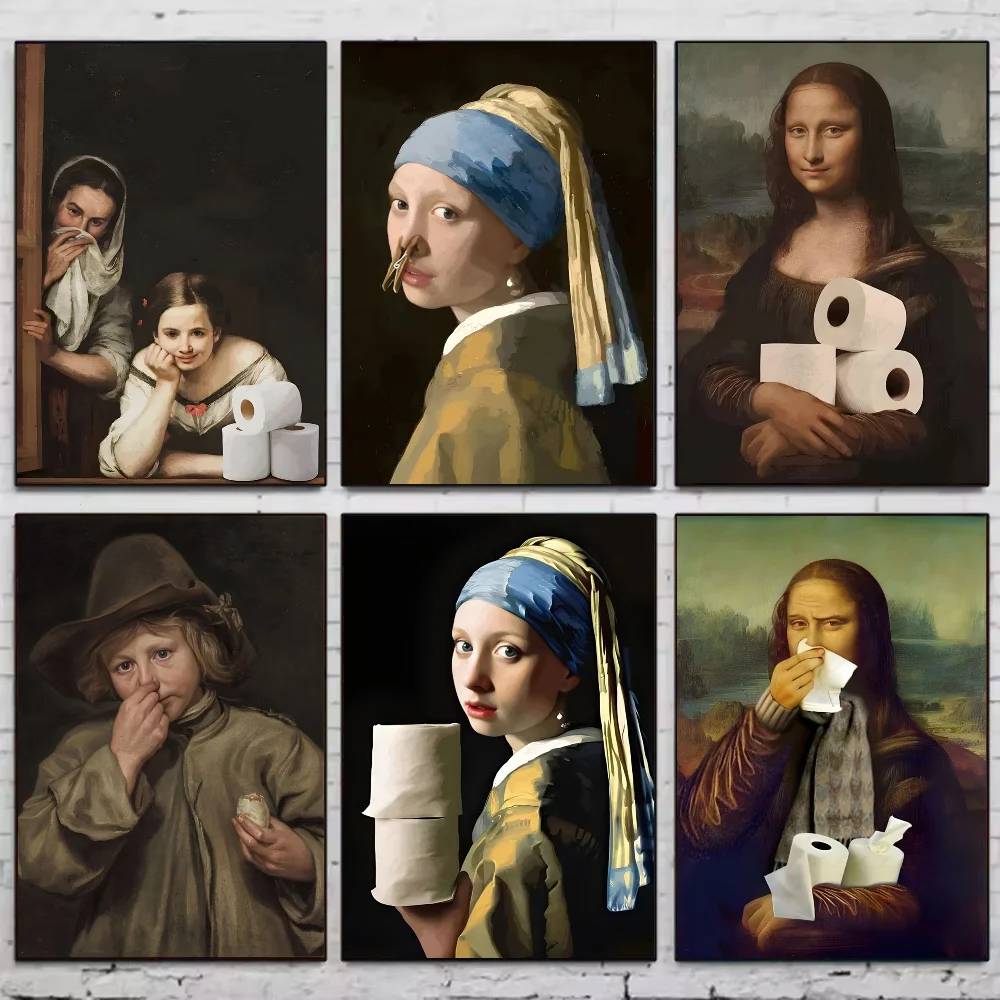Select the two women at window poster
This screenshot has height=1000, width=1000.
click(170, 263)
